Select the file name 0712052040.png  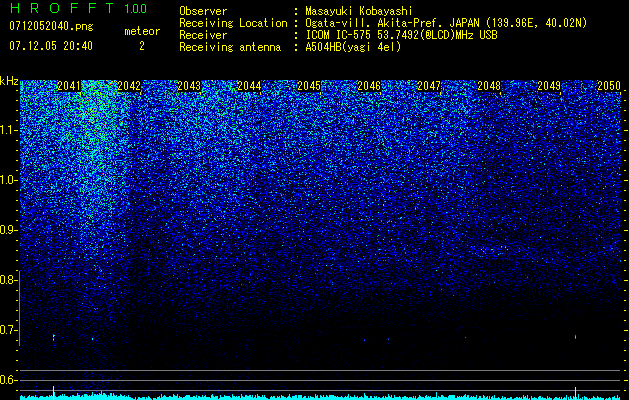pyautogui.click(x=51, y=27)
